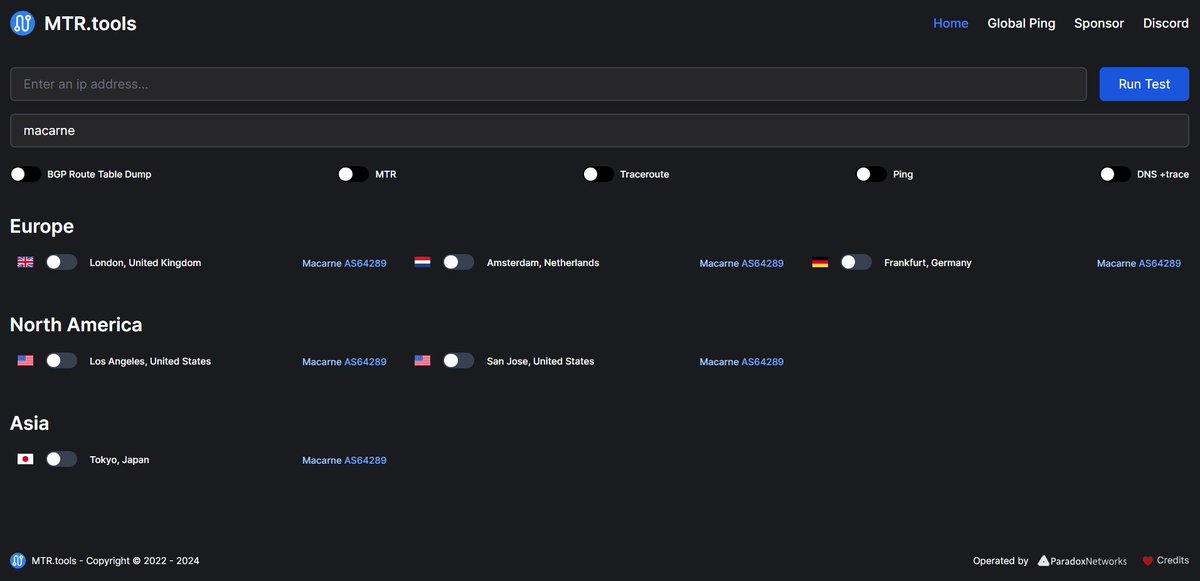
Task: Click the 'Asia' section heading
Action: (30, 423)
